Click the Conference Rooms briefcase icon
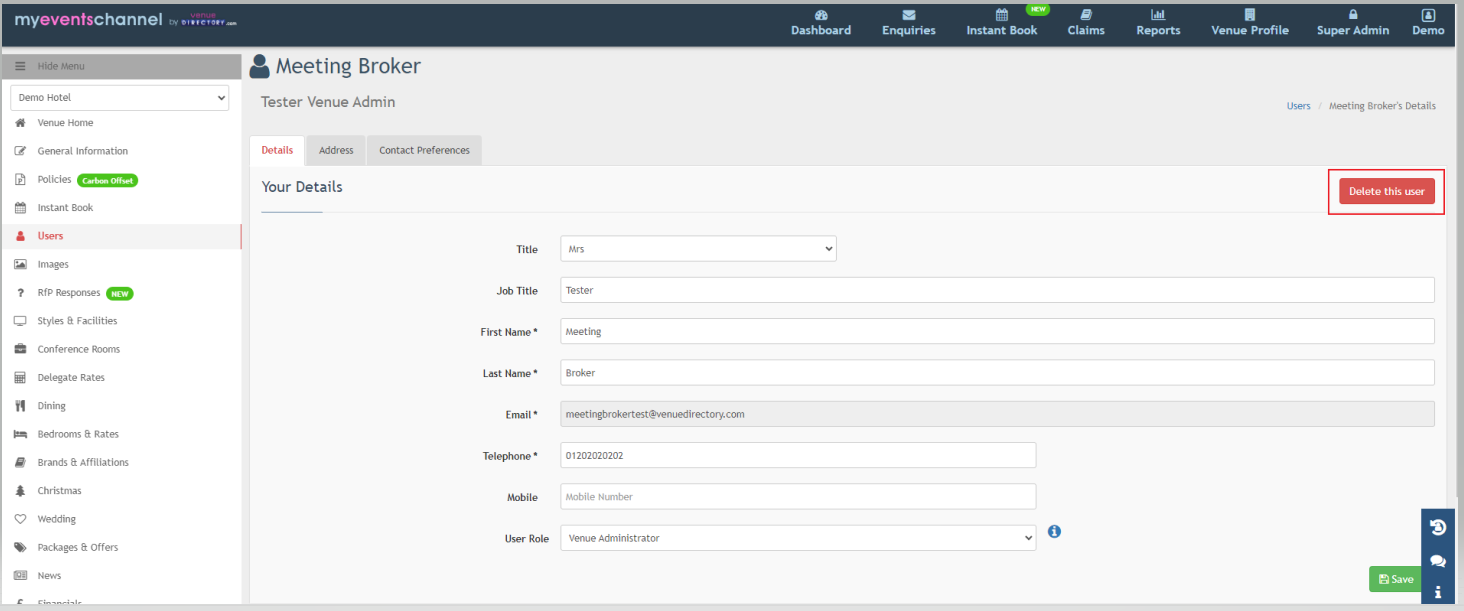 (20, 349)
